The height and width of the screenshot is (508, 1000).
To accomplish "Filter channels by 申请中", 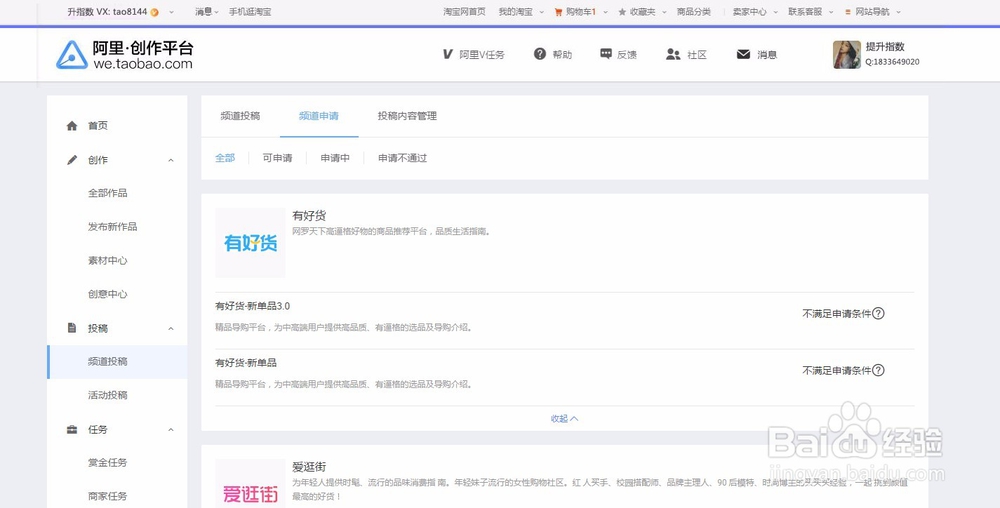I will coord(335,157).
